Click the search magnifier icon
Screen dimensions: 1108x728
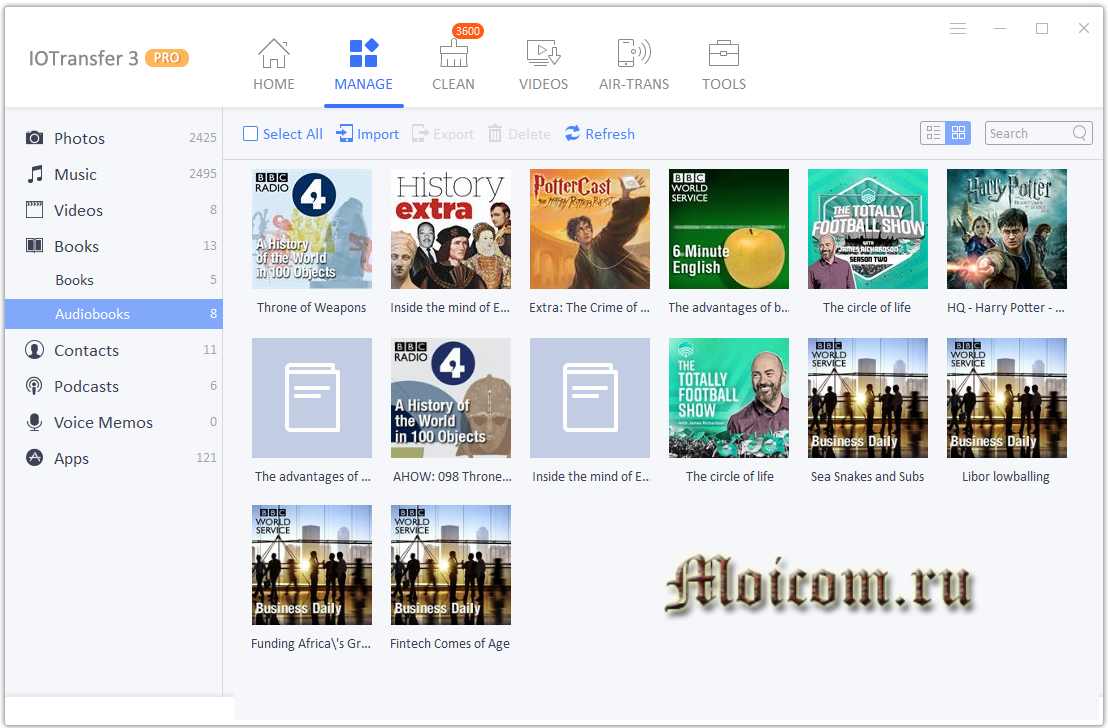click(1080, 133)
